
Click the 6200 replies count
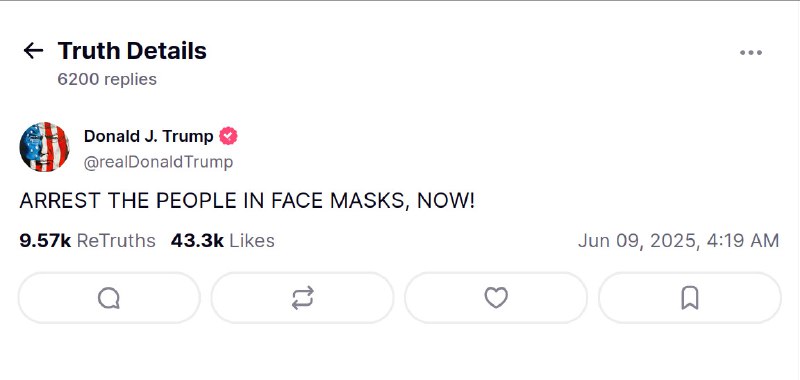click(107, 79)
